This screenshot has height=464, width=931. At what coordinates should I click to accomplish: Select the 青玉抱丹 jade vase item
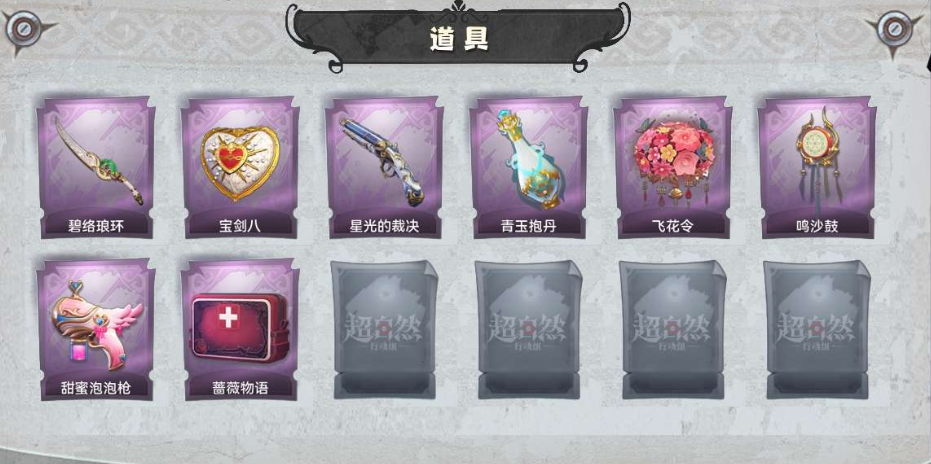[528, 168]
